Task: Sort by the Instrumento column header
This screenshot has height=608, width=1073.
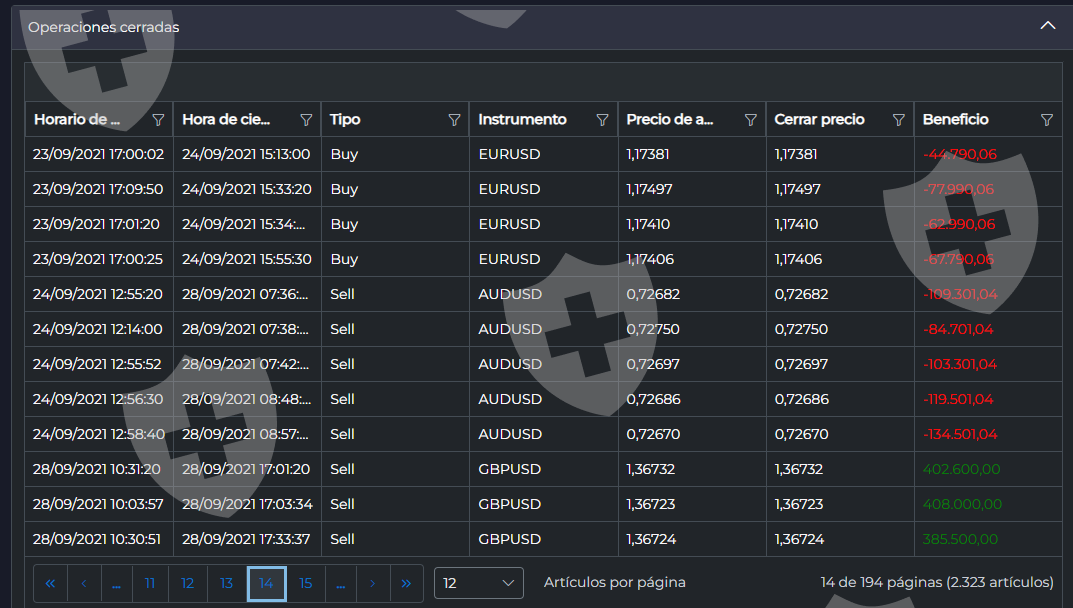Action: pos(522,120)
